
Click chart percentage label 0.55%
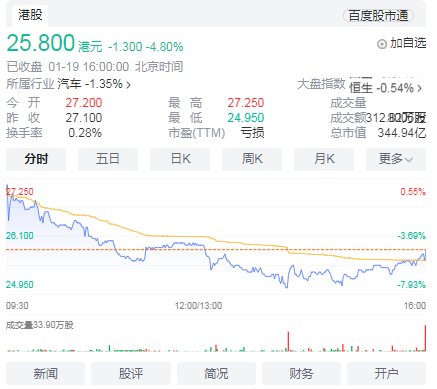point(413,192)
